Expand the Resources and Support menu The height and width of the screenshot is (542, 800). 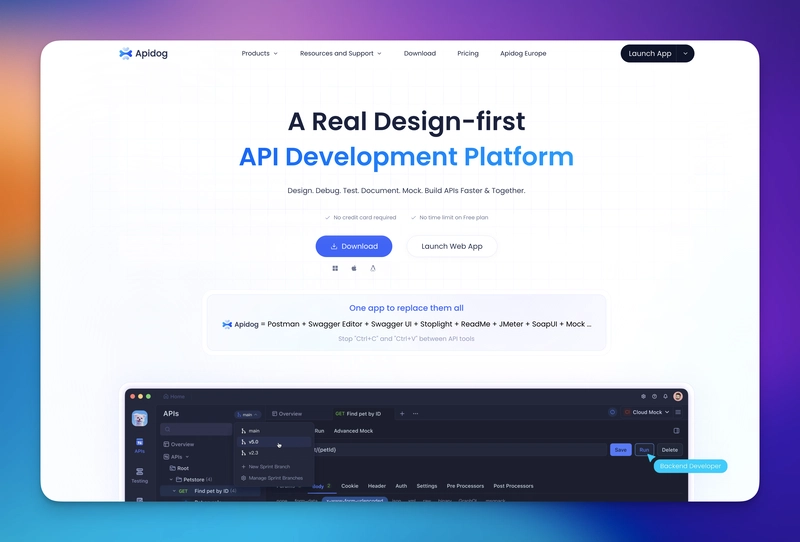pyautogui.click(x=340, y=53)
